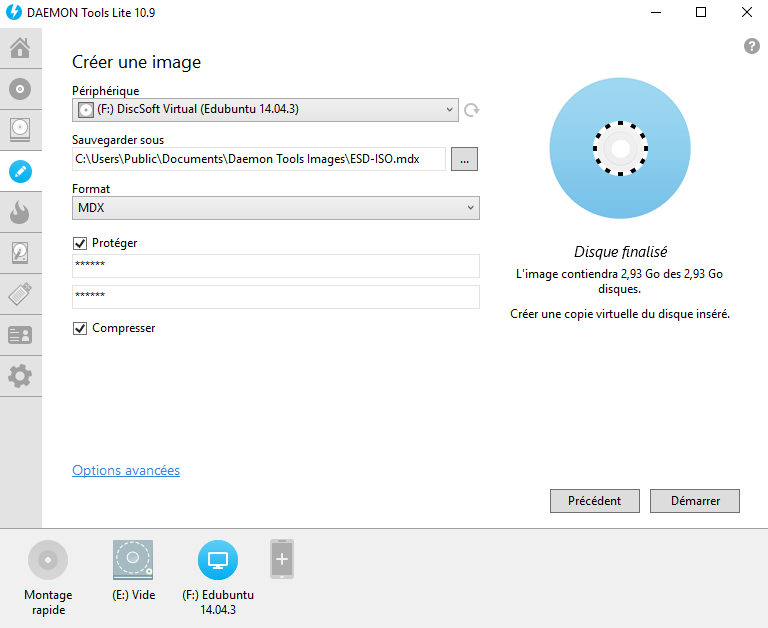The image size is (768, 628).
Task: Select the (E:) Vide virtual drive
Action: click(133, 560)
